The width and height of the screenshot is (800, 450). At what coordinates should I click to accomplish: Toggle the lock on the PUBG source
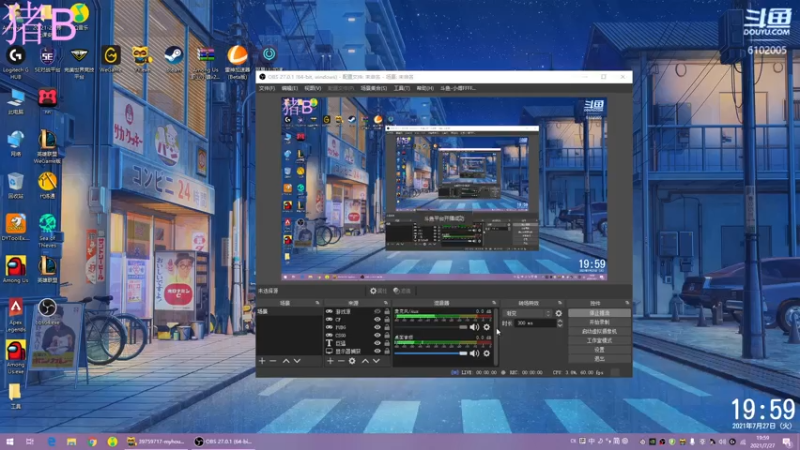tap(387, 327)
